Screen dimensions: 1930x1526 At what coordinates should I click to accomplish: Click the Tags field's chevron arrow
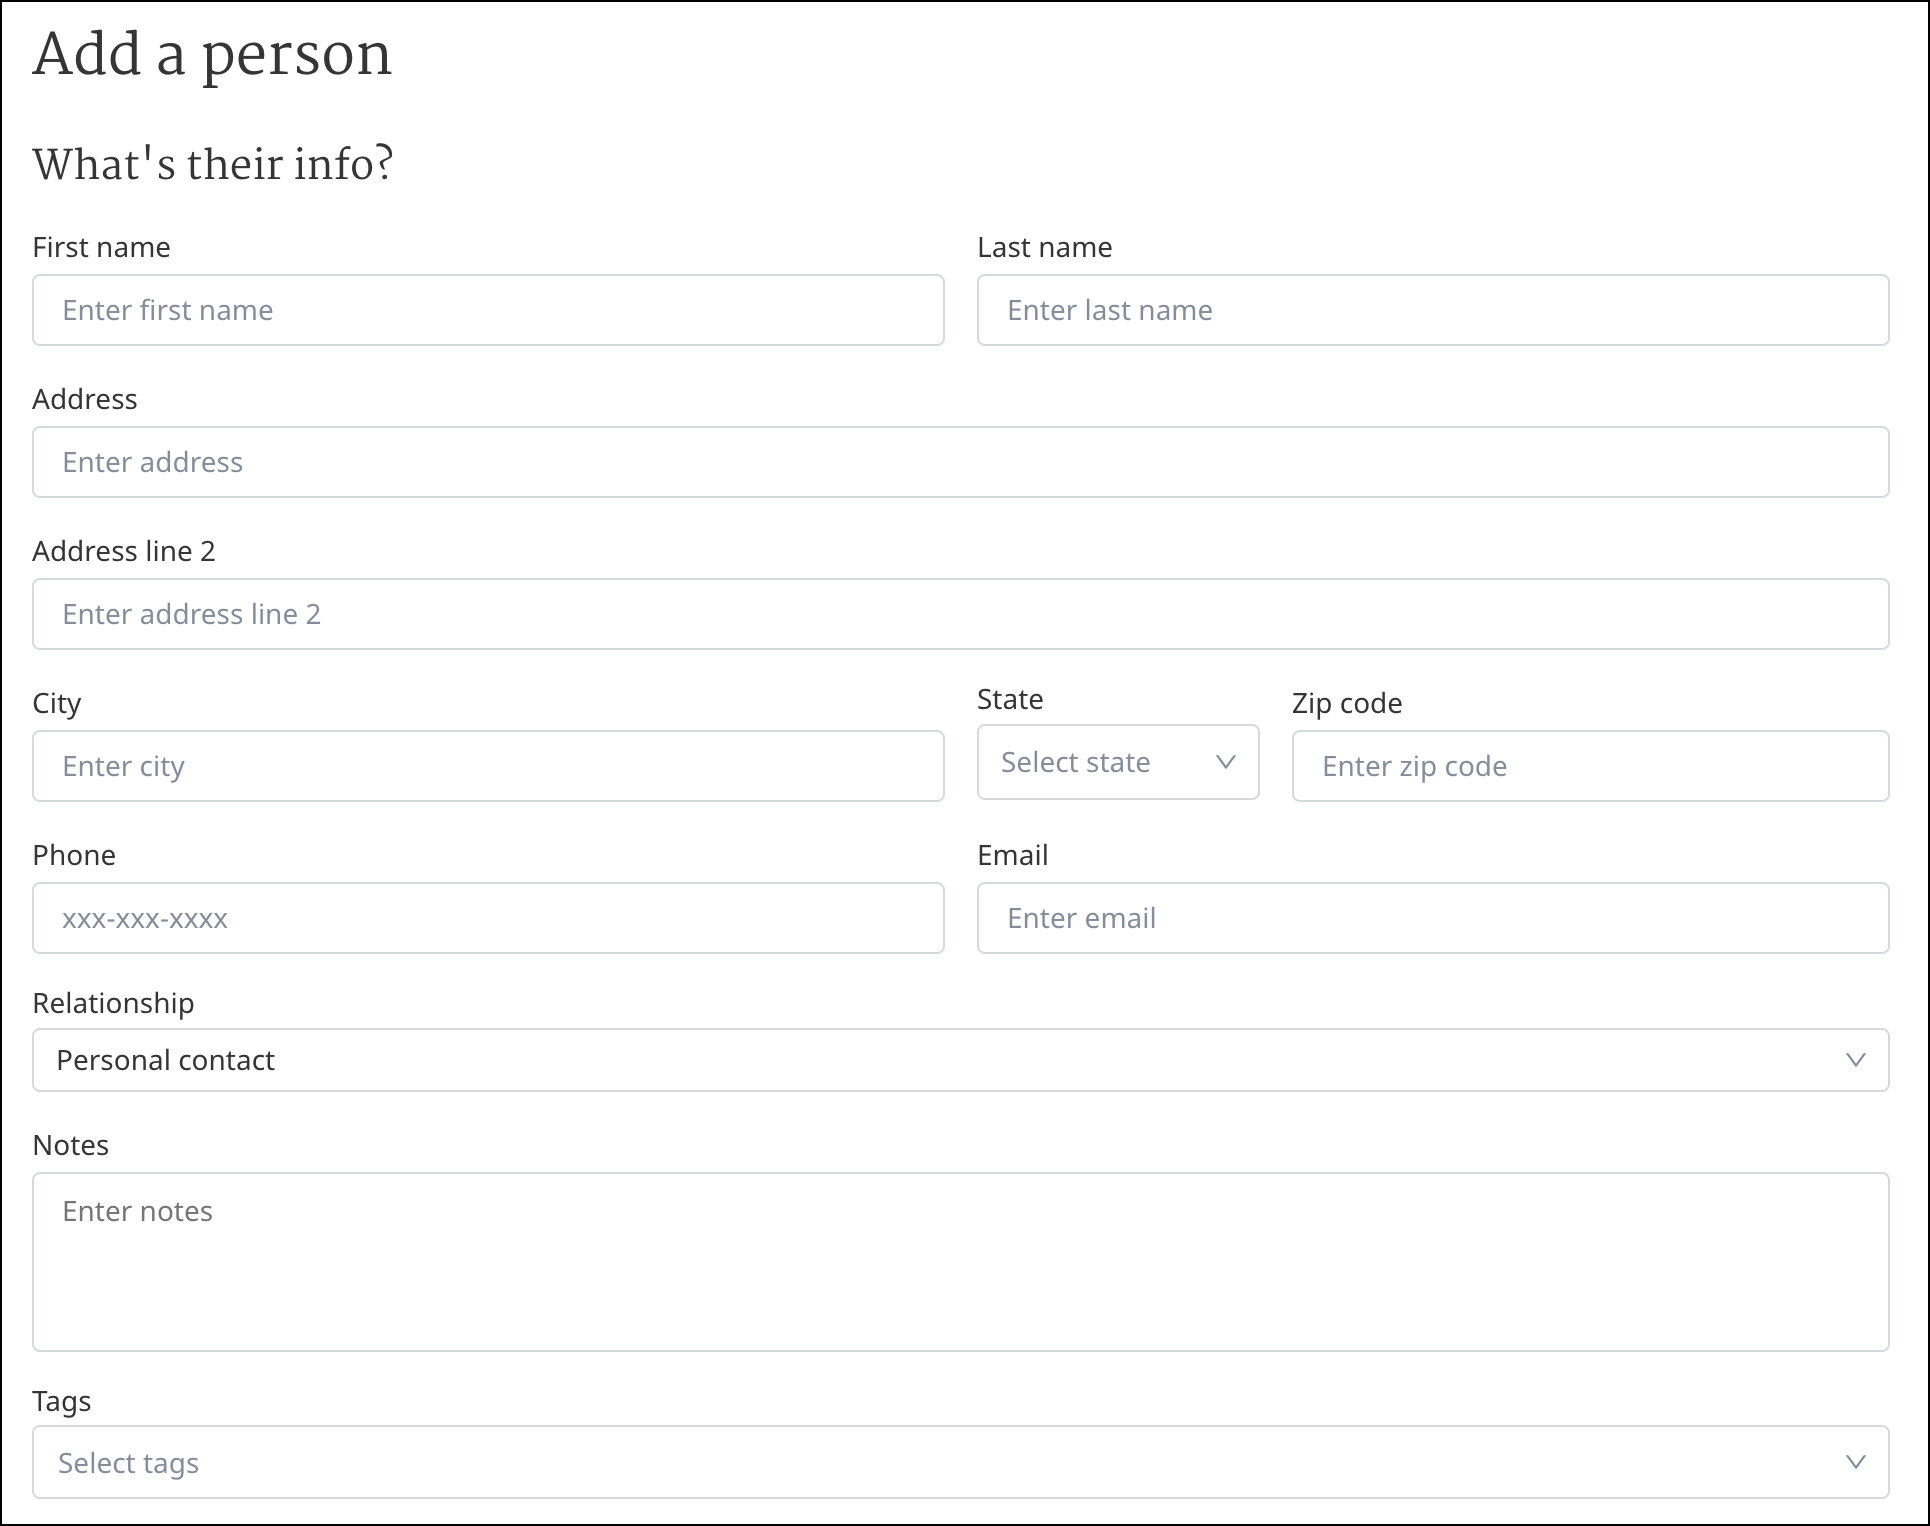click(x=1855, y=1462)
